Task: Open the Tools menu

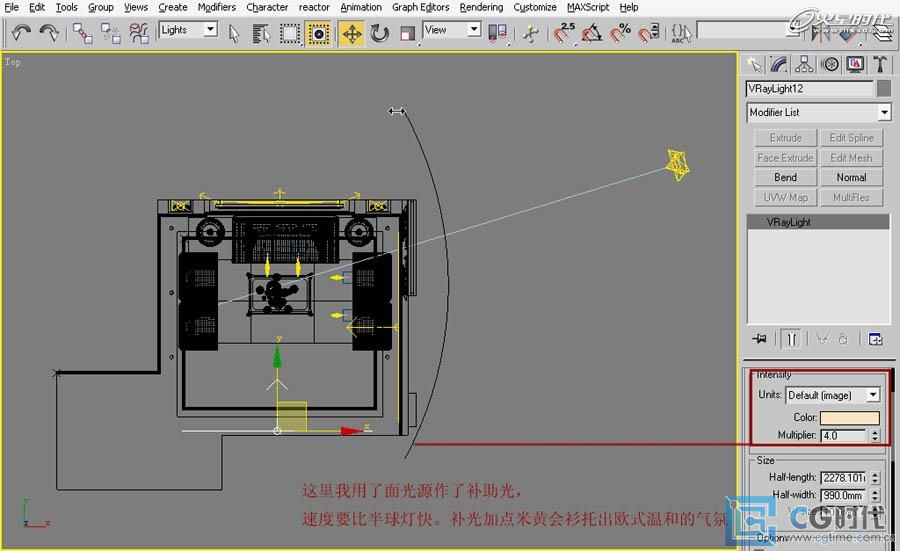Action: click(67, 7)
